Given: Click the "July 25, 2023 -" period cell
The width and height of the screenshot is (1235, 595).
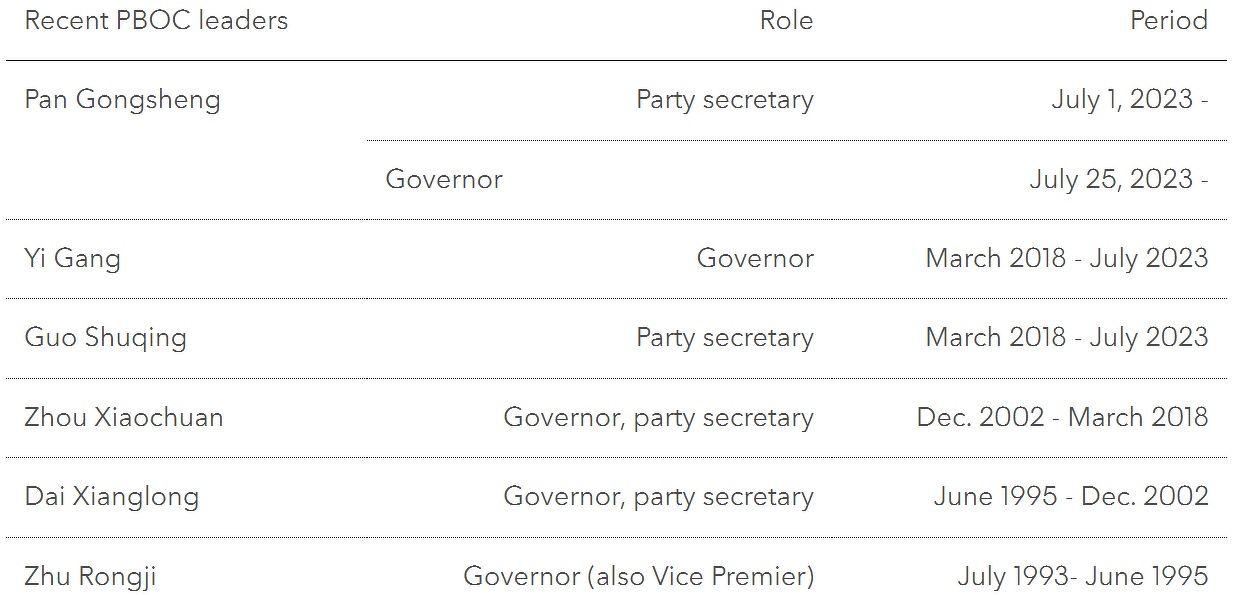Looking at the screenshot, I should [1118, 179].
